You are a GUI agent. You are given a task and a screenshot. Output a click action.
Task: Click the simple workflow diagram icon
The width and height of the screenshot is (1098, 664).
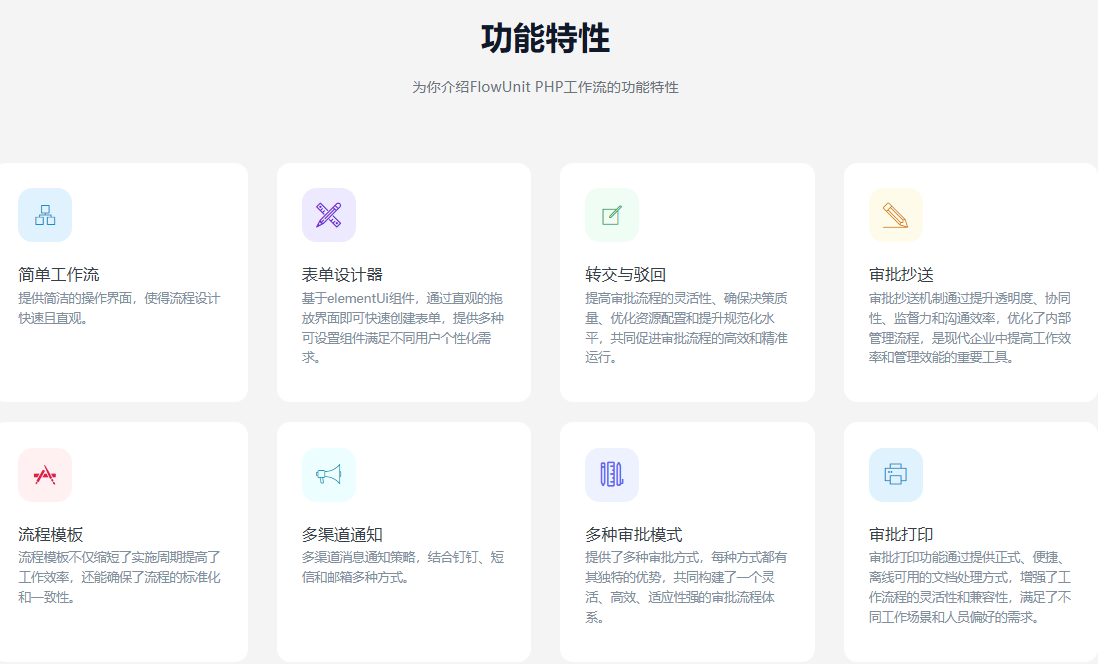click(x=45, y=215)
